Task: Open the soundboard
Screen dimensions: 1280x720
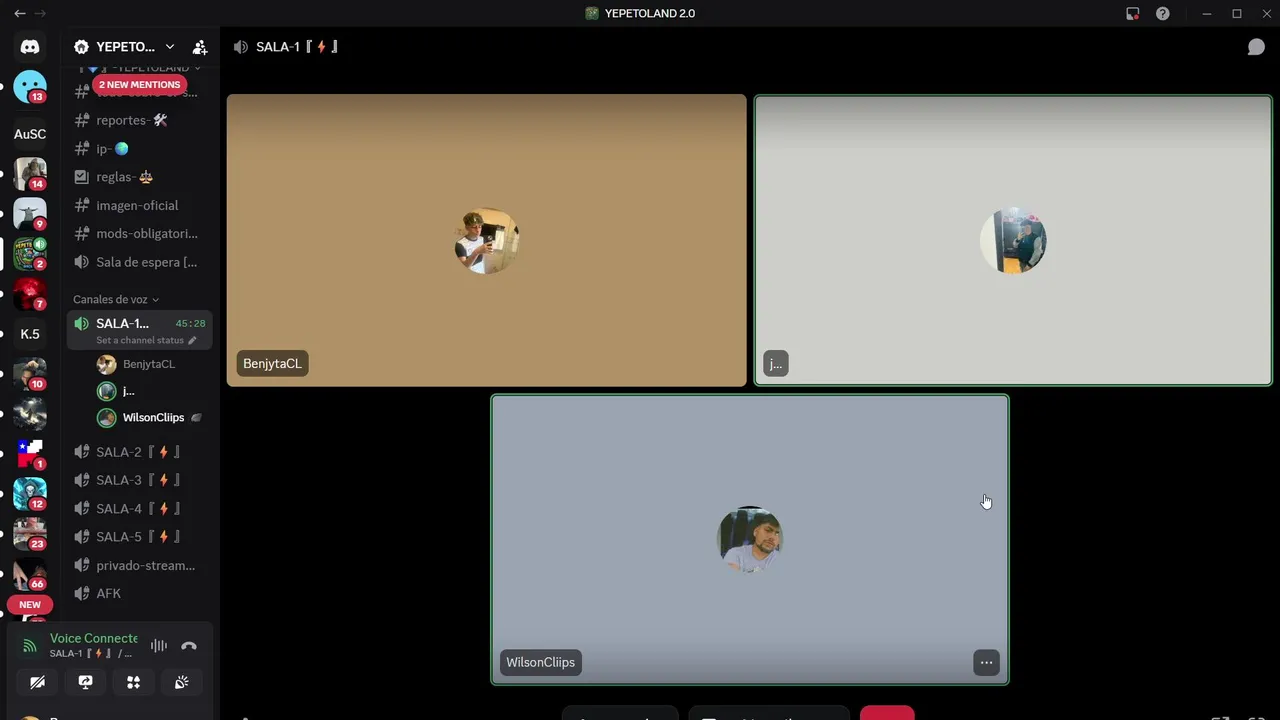Action: [181, 682]
